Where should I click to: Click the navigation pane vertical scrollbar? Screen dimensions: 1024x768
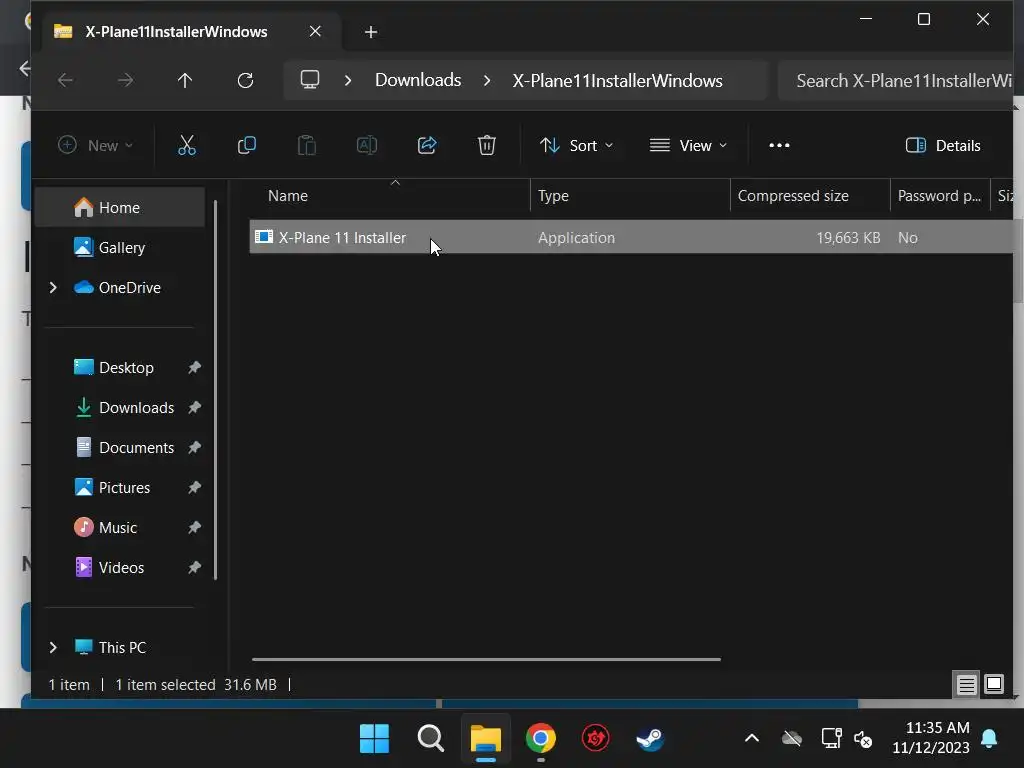point(215,390)
